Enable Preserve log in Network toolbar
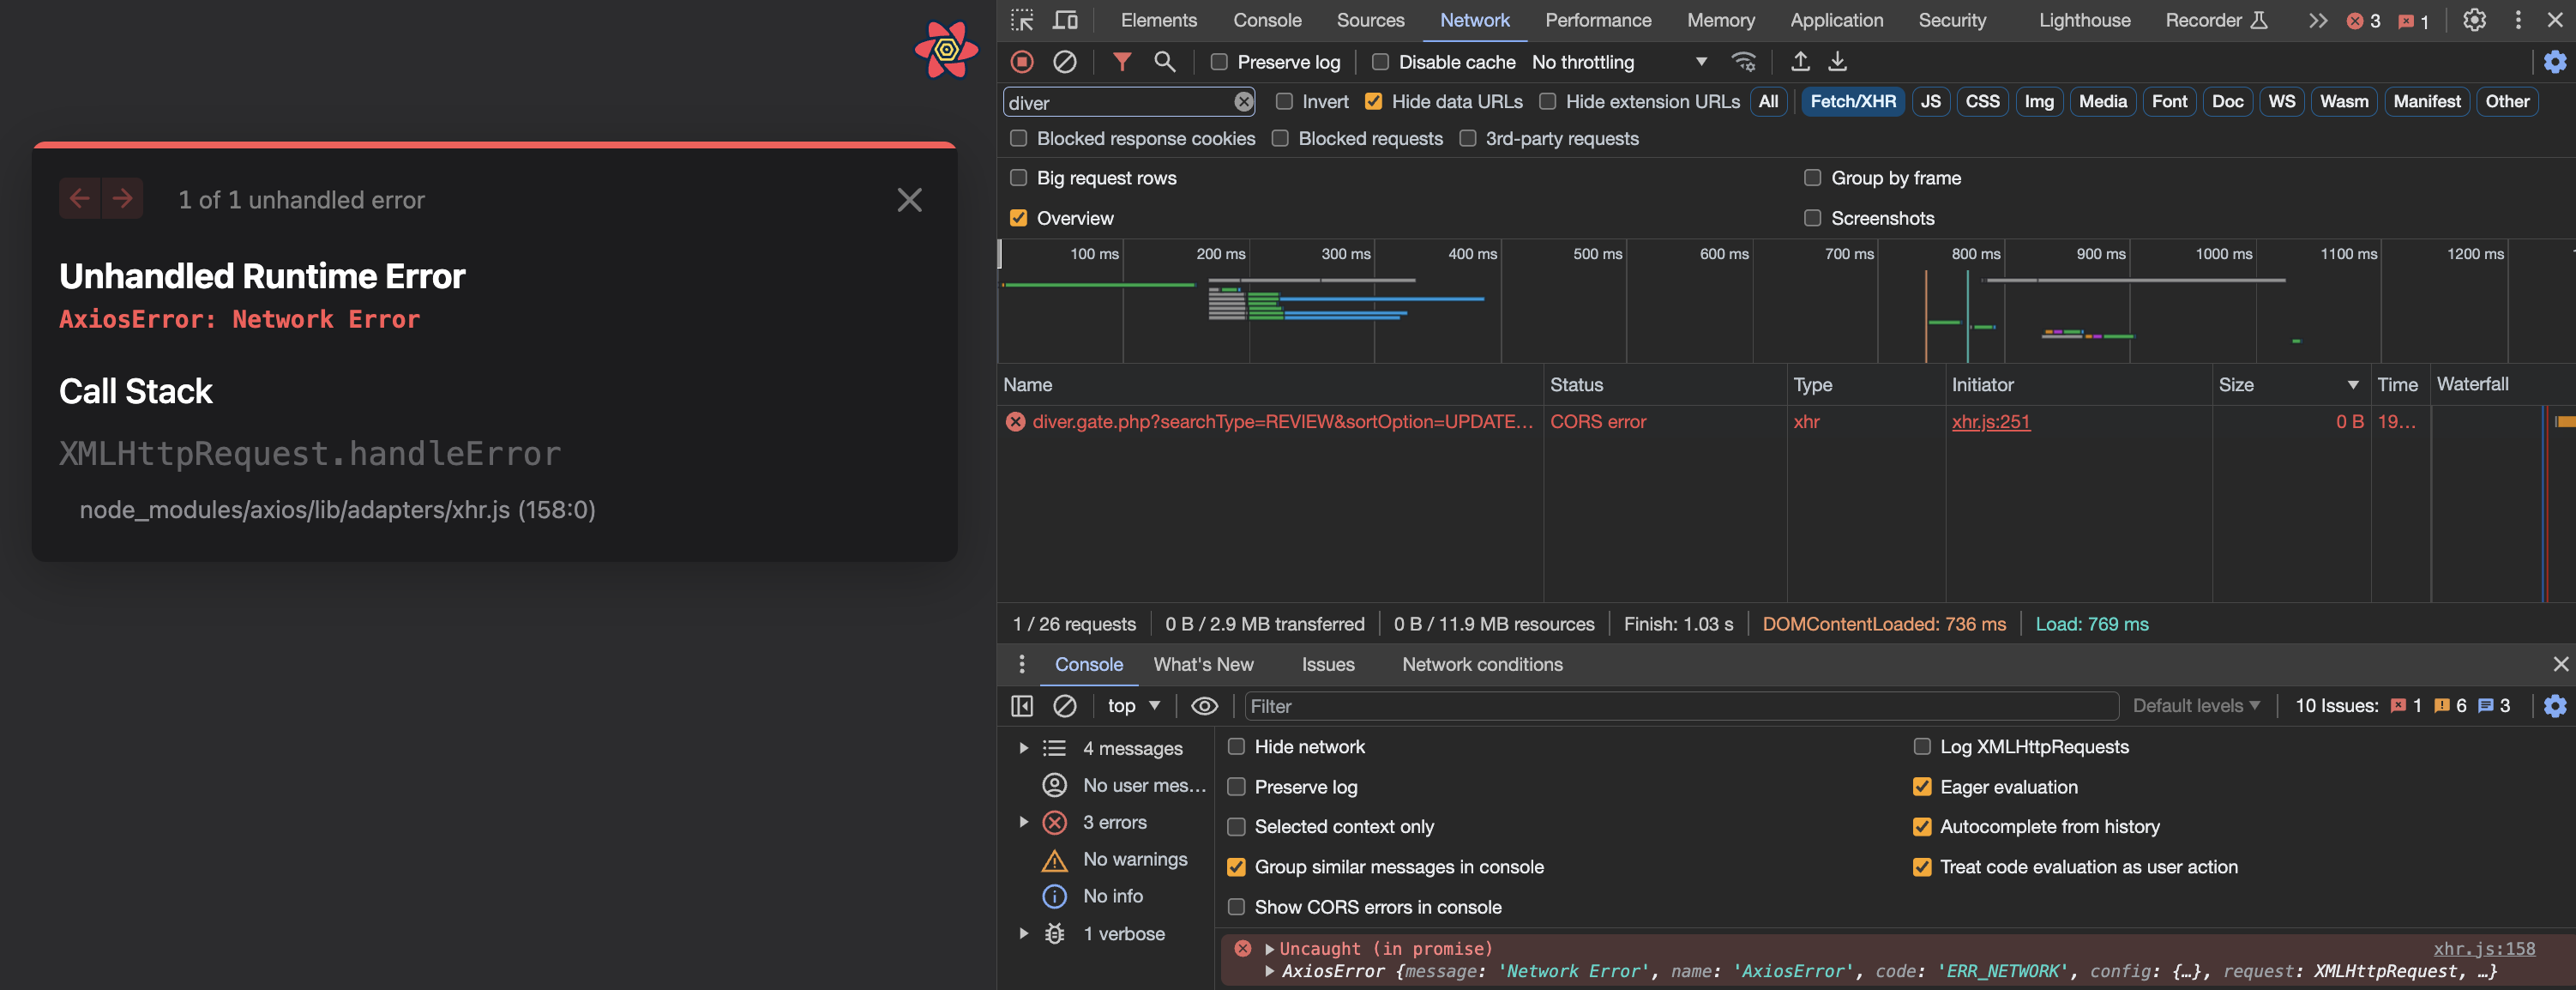Viewport: 2576px width, 990px height. 1219,62
